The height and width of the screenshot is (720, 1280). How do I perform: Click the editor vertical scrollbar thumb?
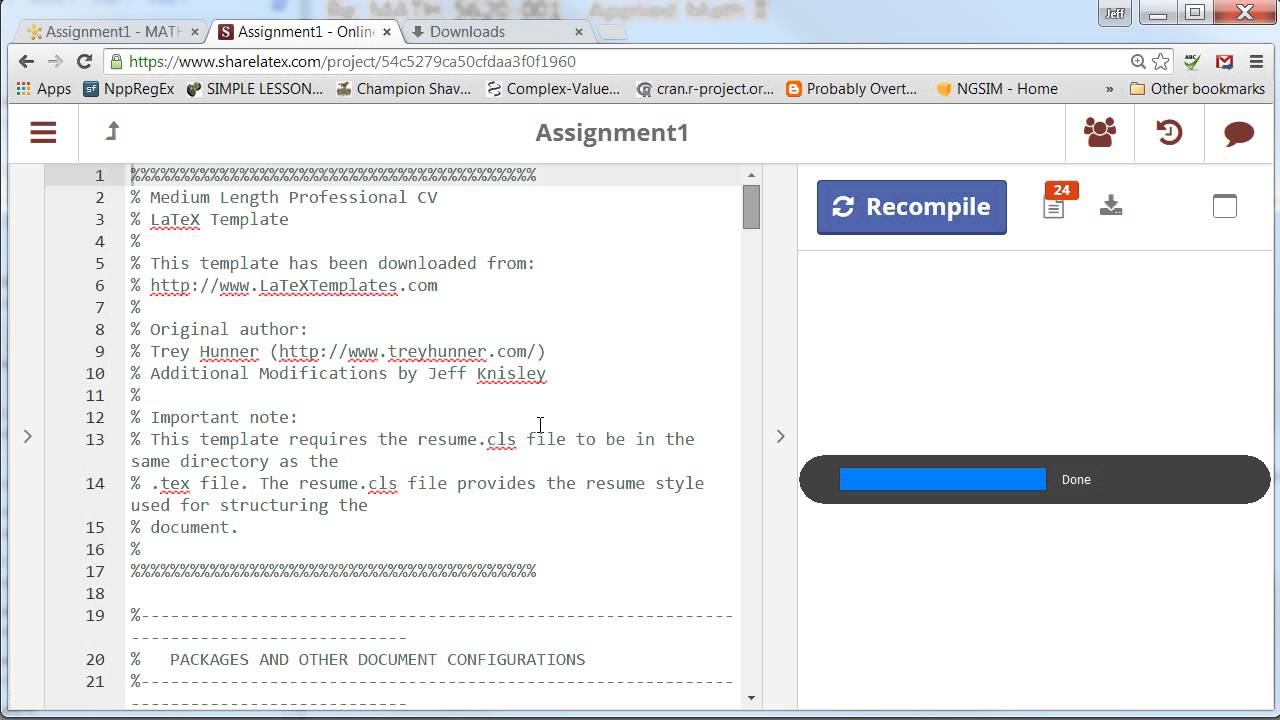coord(752,207)
